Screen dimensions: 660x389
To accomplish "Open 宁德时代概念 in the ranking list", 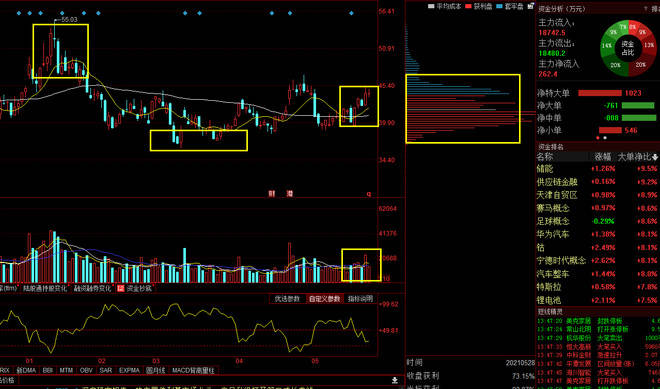I will [x=561, y=261].
